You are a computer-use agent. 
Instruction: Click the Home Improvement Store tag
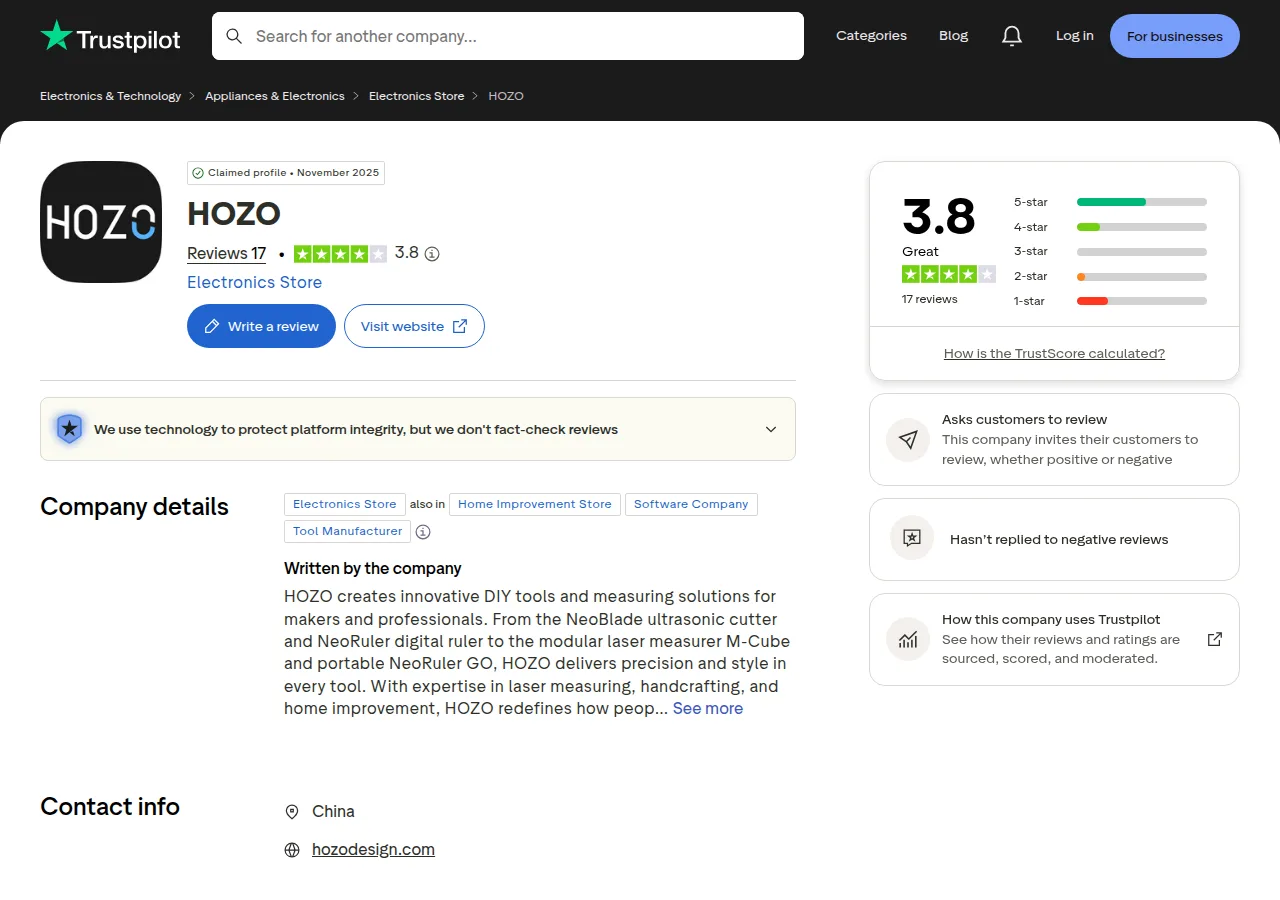pos(535,505)
